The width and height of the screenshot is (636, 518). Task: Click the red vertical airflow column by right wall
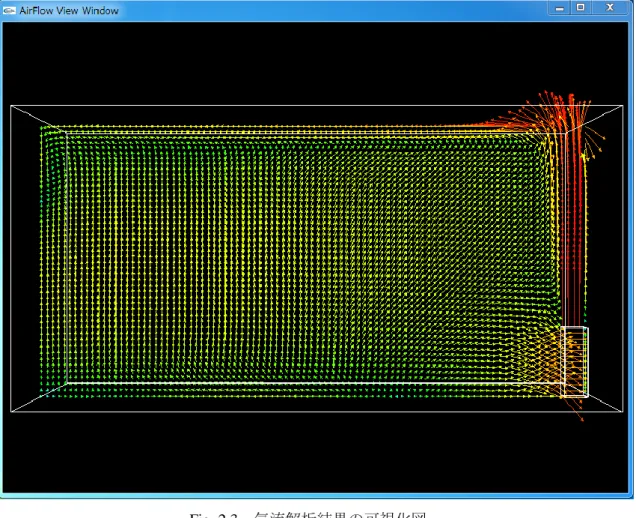coord(574,227)
